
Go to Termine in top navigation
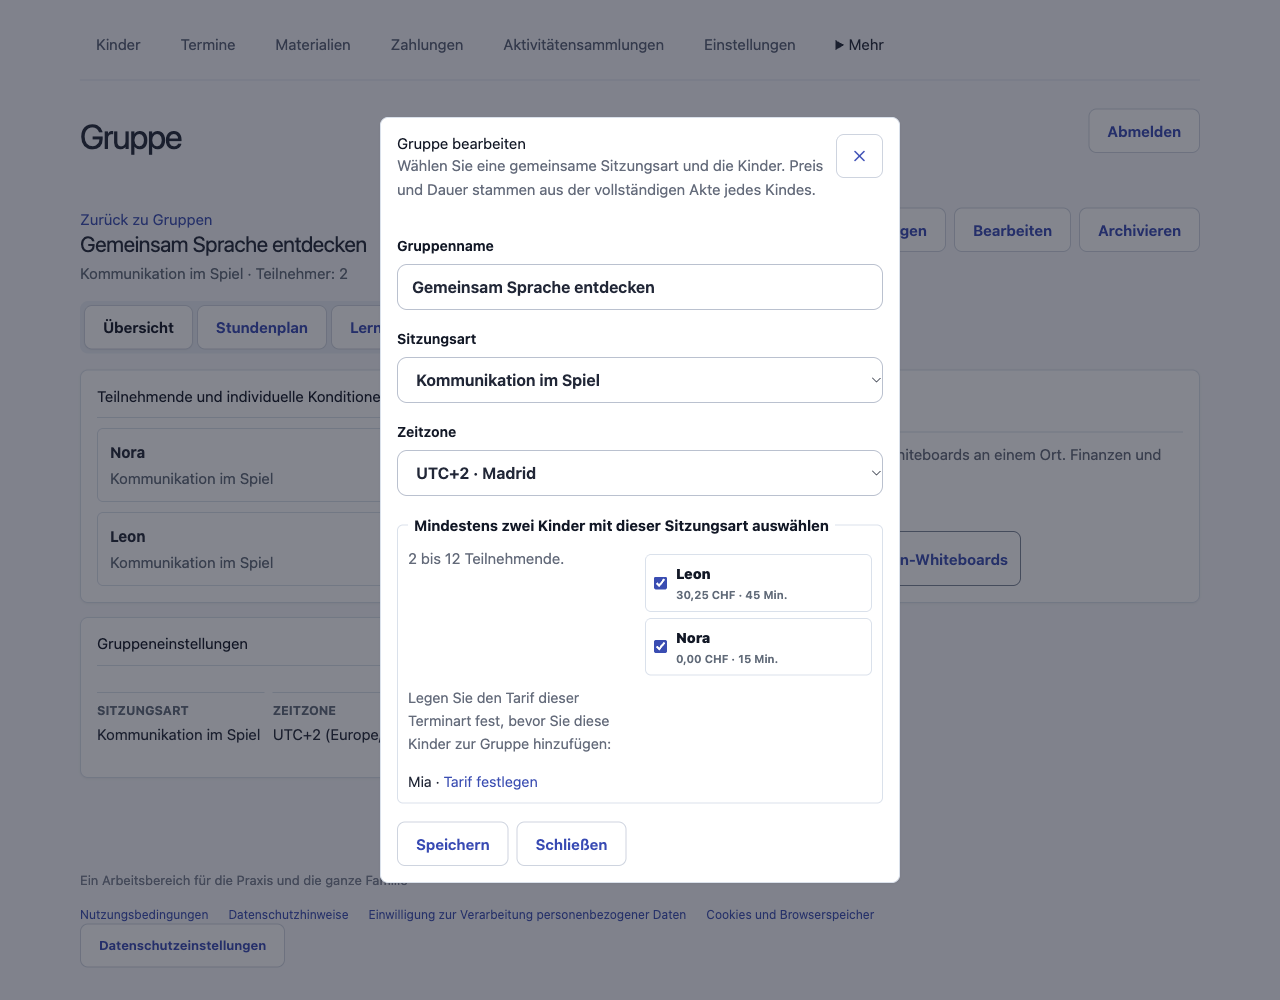pyautogui.click(x=208, y=45)
